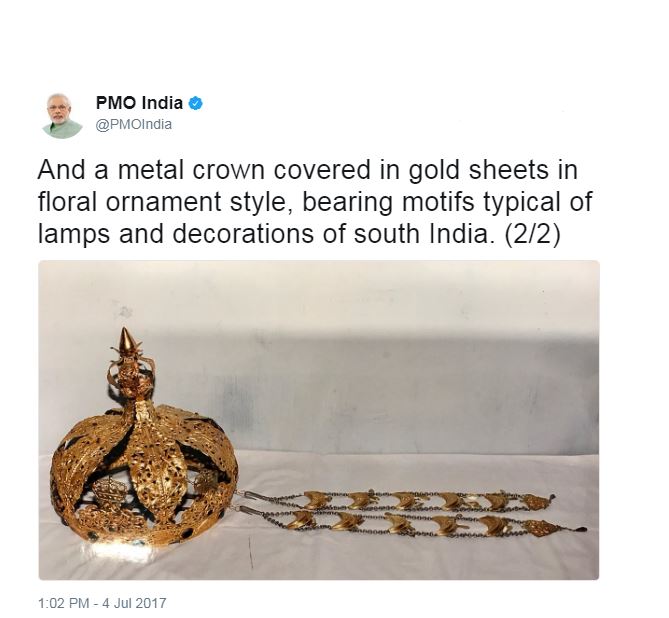Click the "4 Jul 2017" date text
The height and width of the screenshot is (618, 669).
pyautogui.click(x=134, y=603)
